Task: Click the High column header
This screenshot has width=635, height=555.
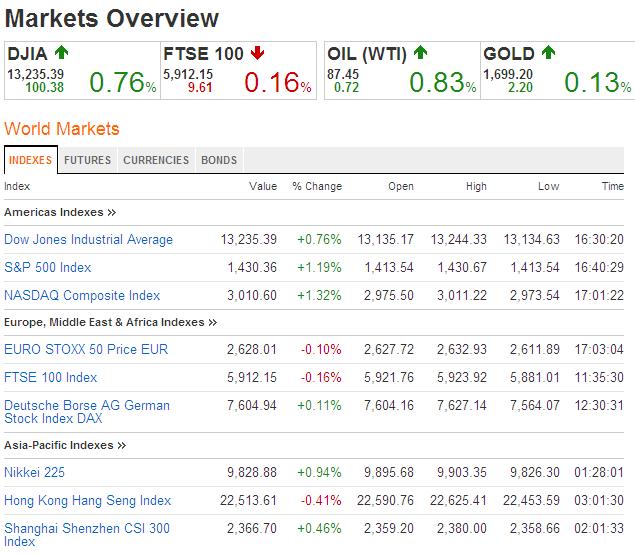Action: 476,186
